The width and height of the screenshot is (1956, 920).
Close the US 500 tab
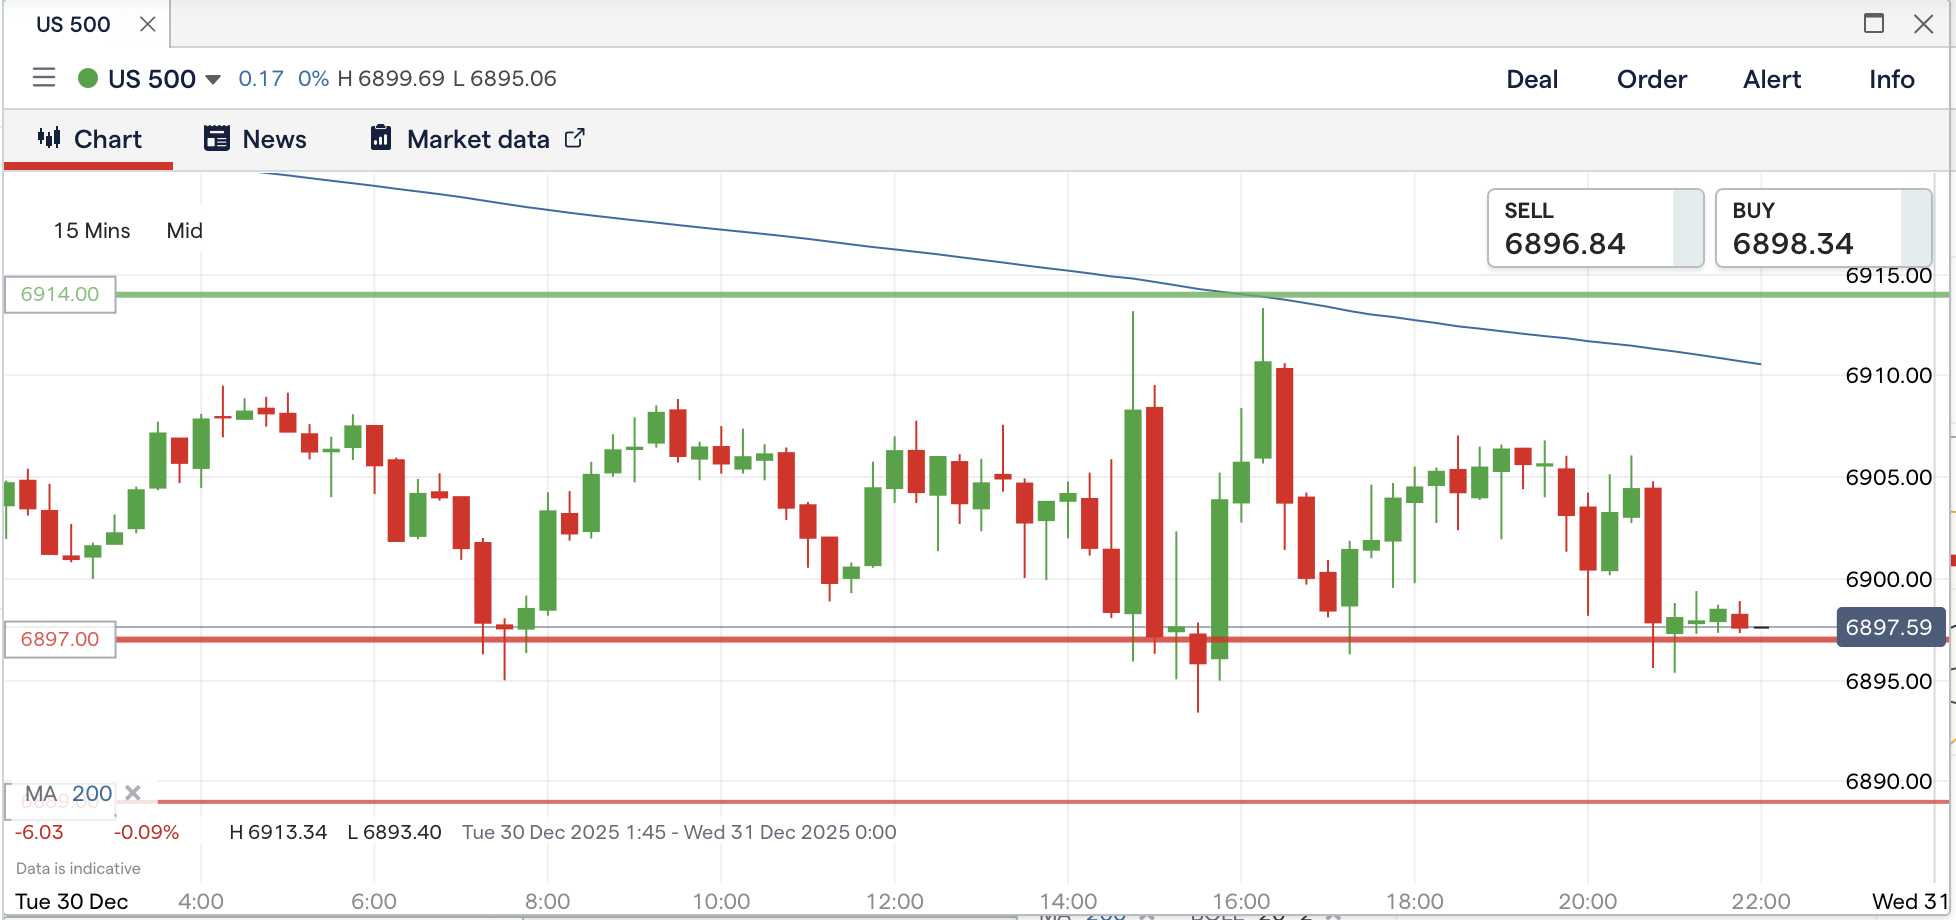pos(148,24)
